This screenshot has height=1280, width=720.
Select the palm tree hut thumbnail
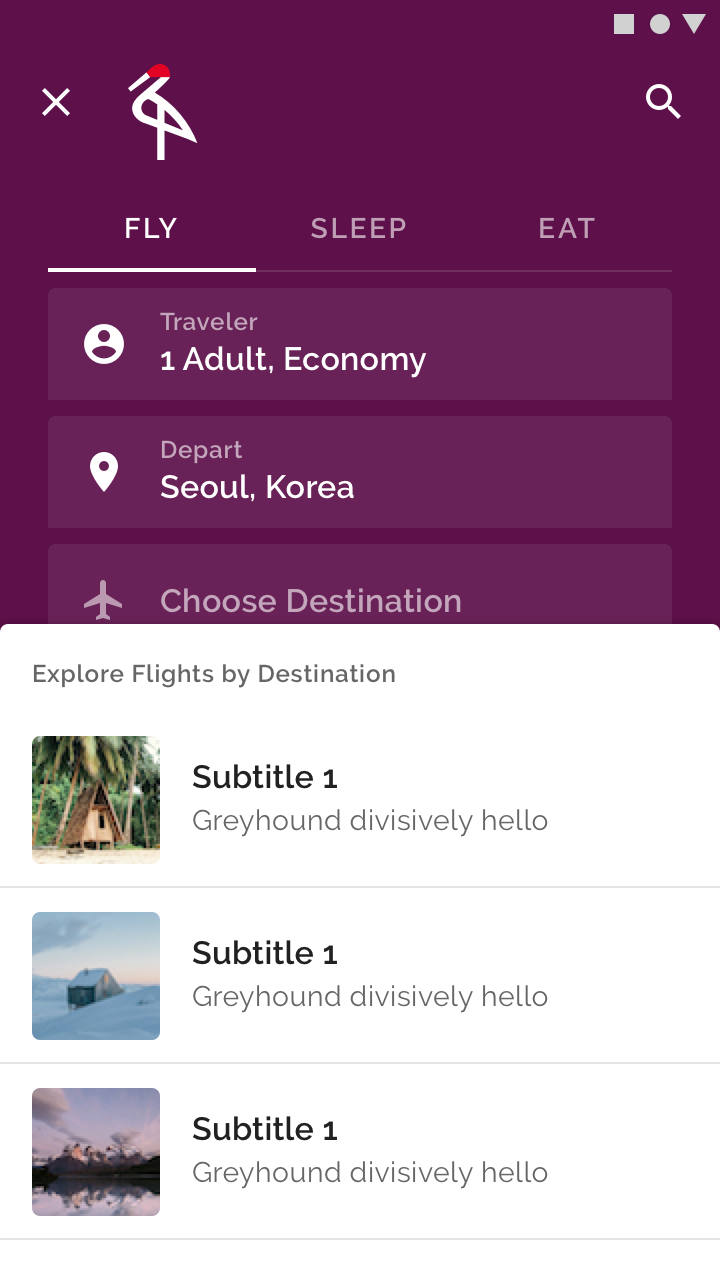(x=96, y=800)
